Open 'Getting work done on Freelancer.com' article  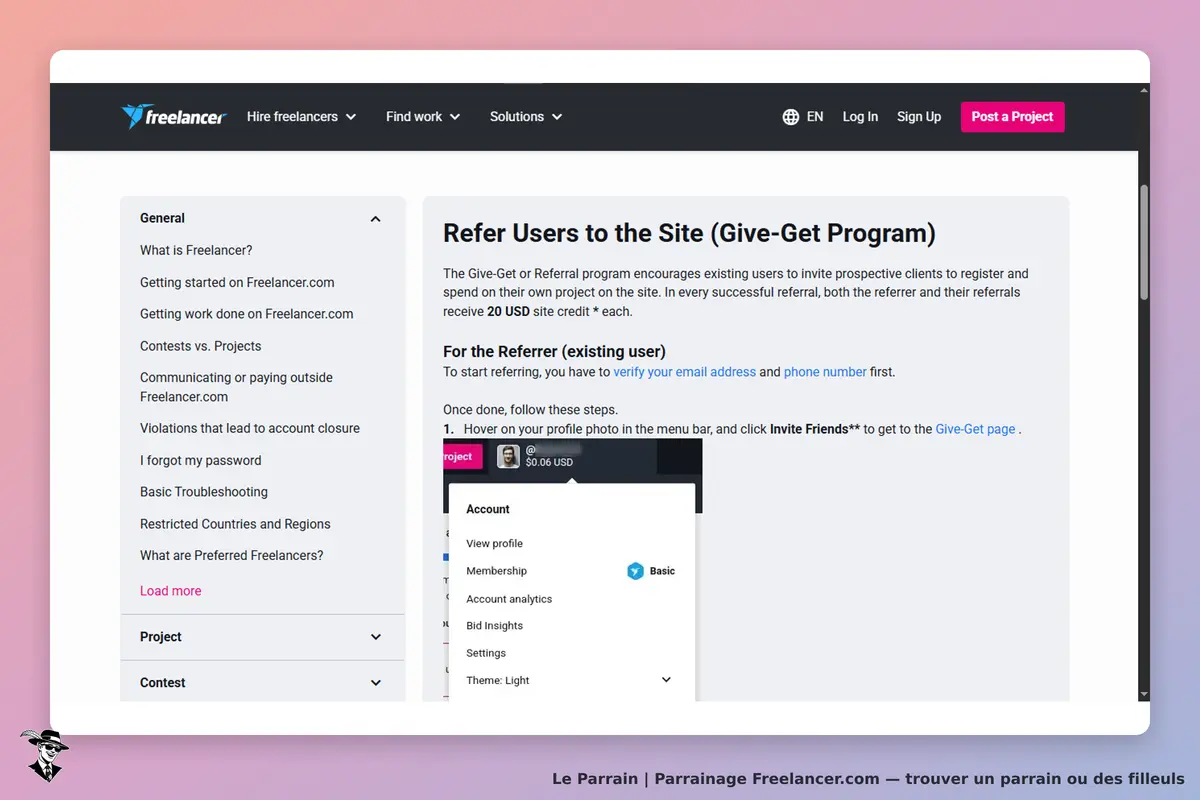tap(247, 314)
